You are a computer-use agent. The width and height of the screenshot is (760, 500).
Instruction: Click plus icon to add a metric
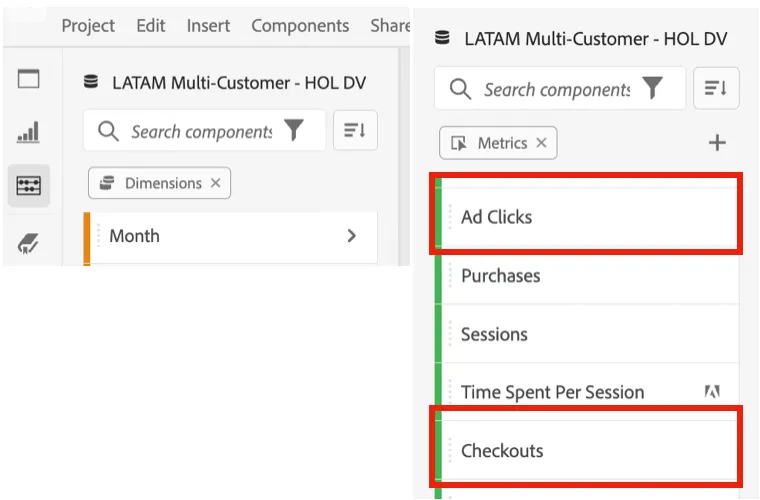click(717, 143)
